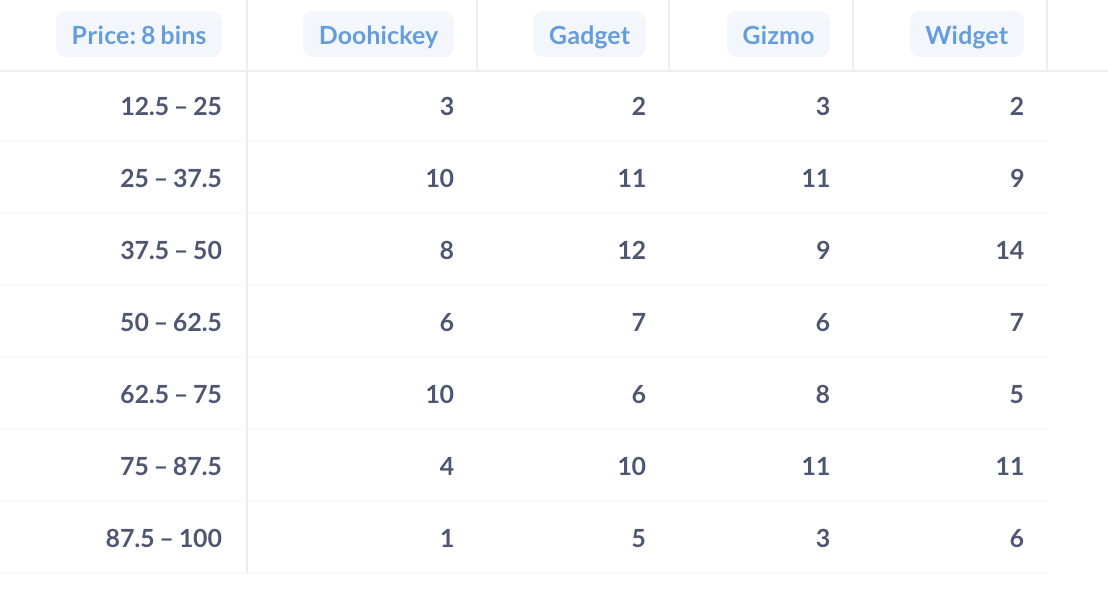Open the Gadget column header options

tap(589, 34)
